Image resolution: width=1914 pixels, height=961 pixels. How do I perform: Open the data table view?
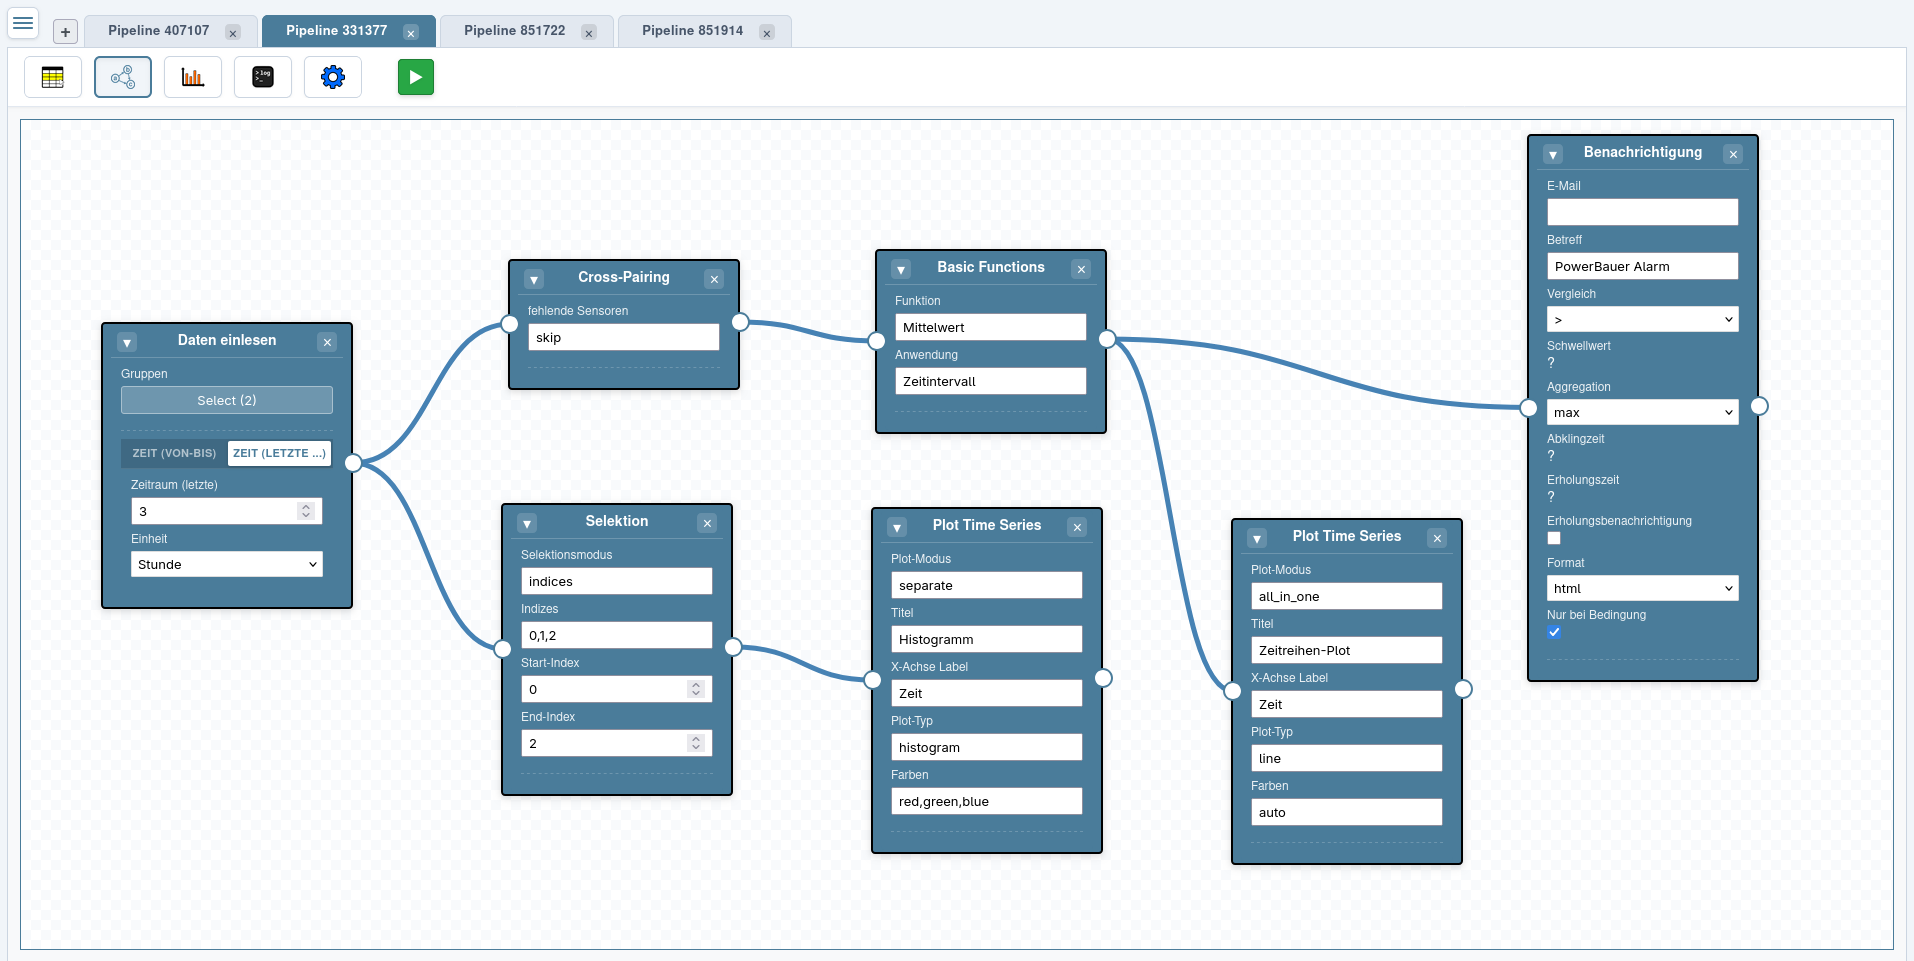53,77
